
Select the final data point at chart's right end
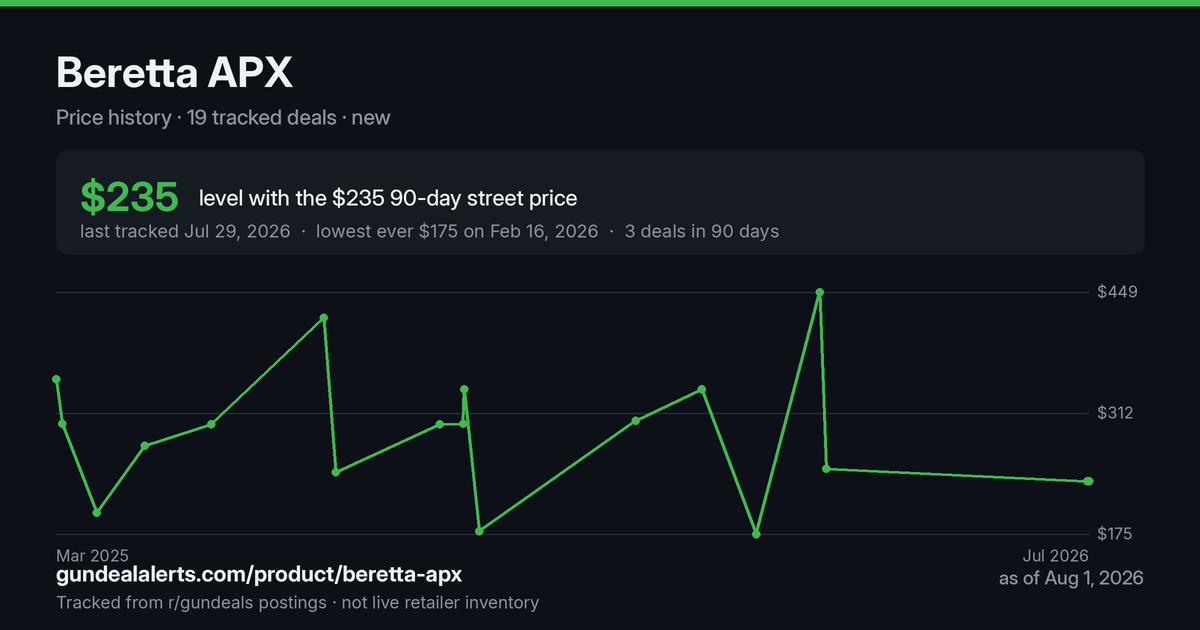pyautogui.click(x=1089, y=481)
